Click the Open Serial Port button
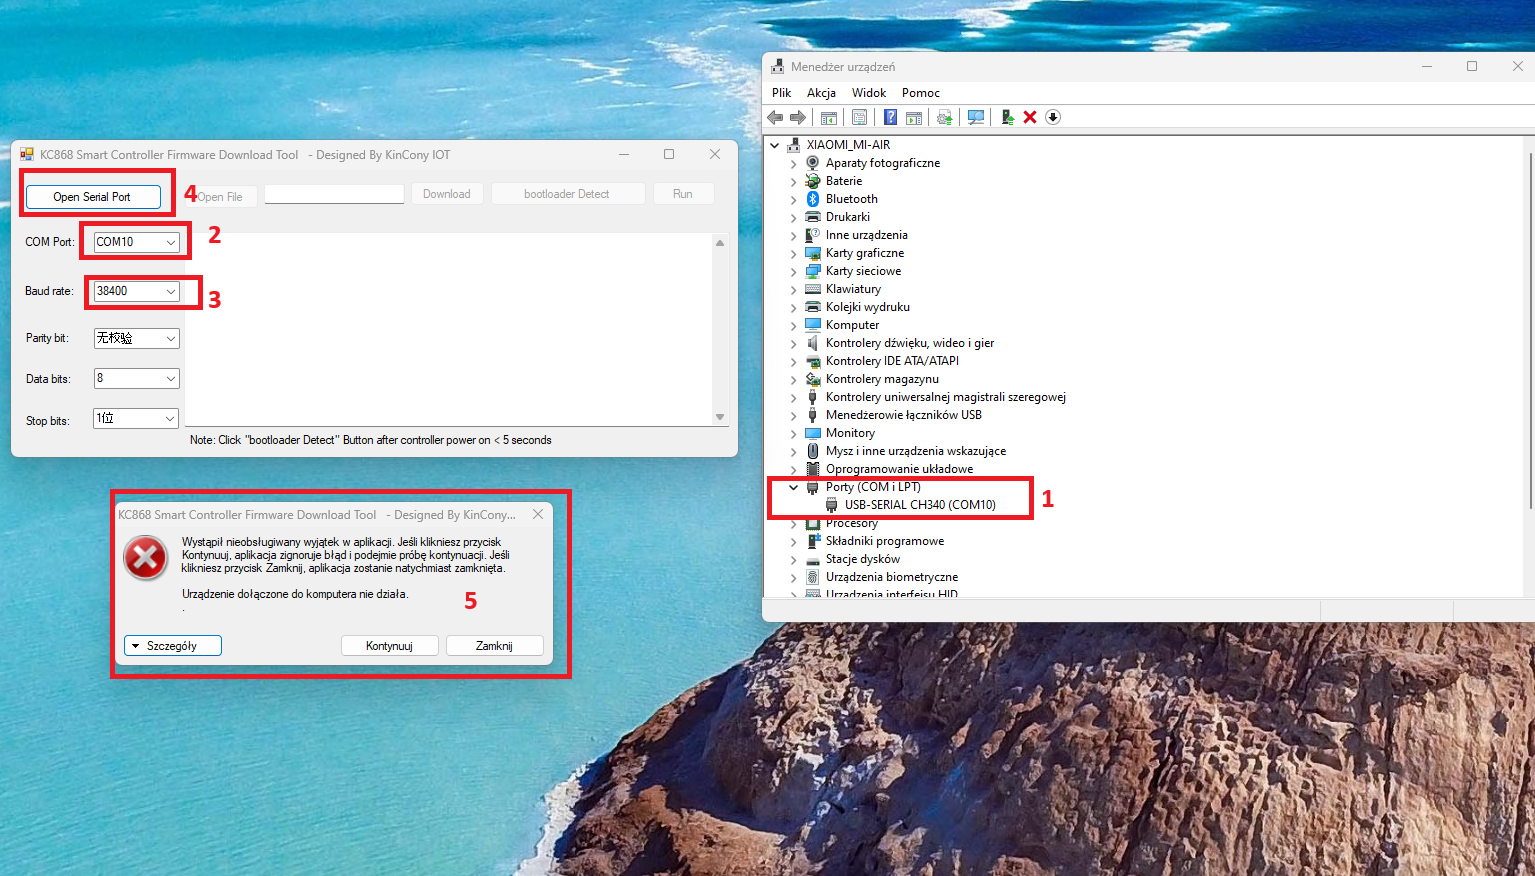1535x876 pixels. coord(92,197)
